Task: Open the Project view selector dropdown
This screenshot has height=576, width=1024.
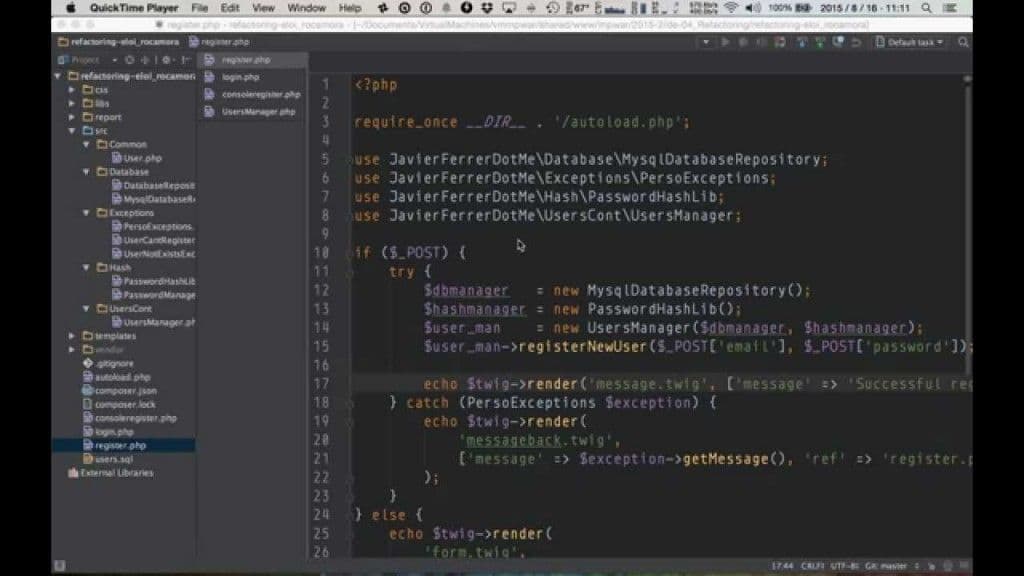Action: tap(115, 59)
